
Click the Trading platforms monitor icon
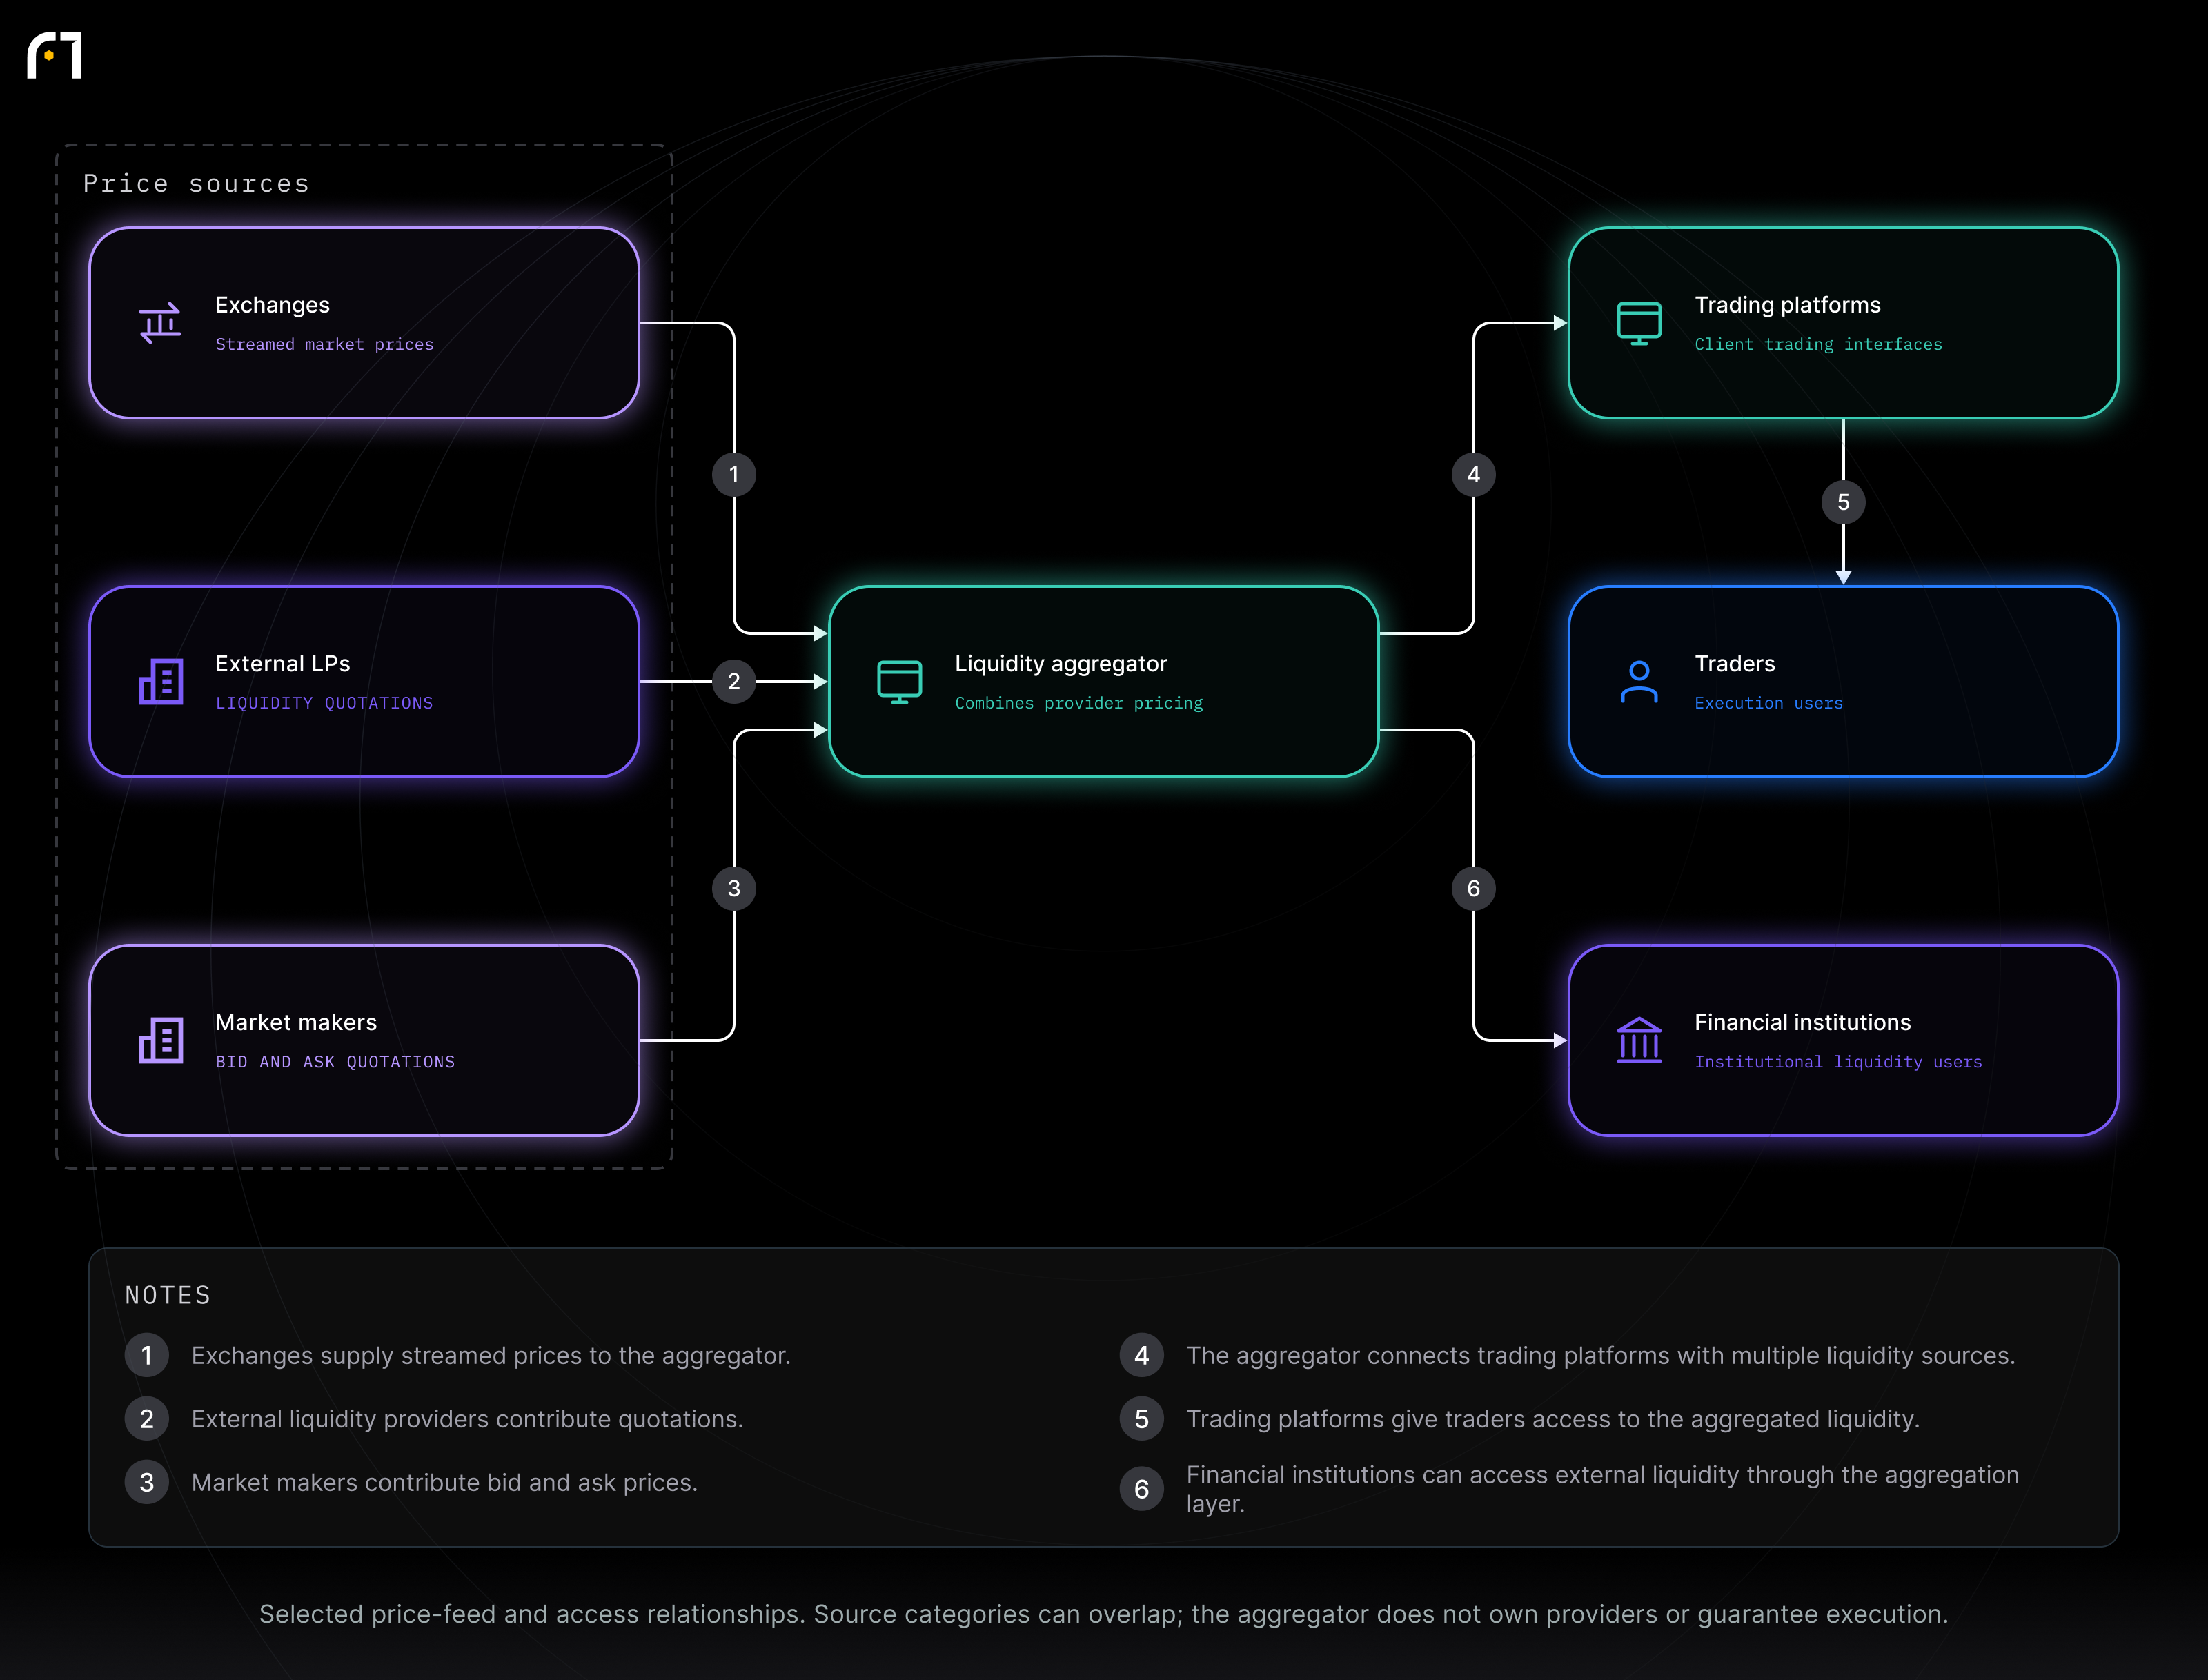(1639, 323)
